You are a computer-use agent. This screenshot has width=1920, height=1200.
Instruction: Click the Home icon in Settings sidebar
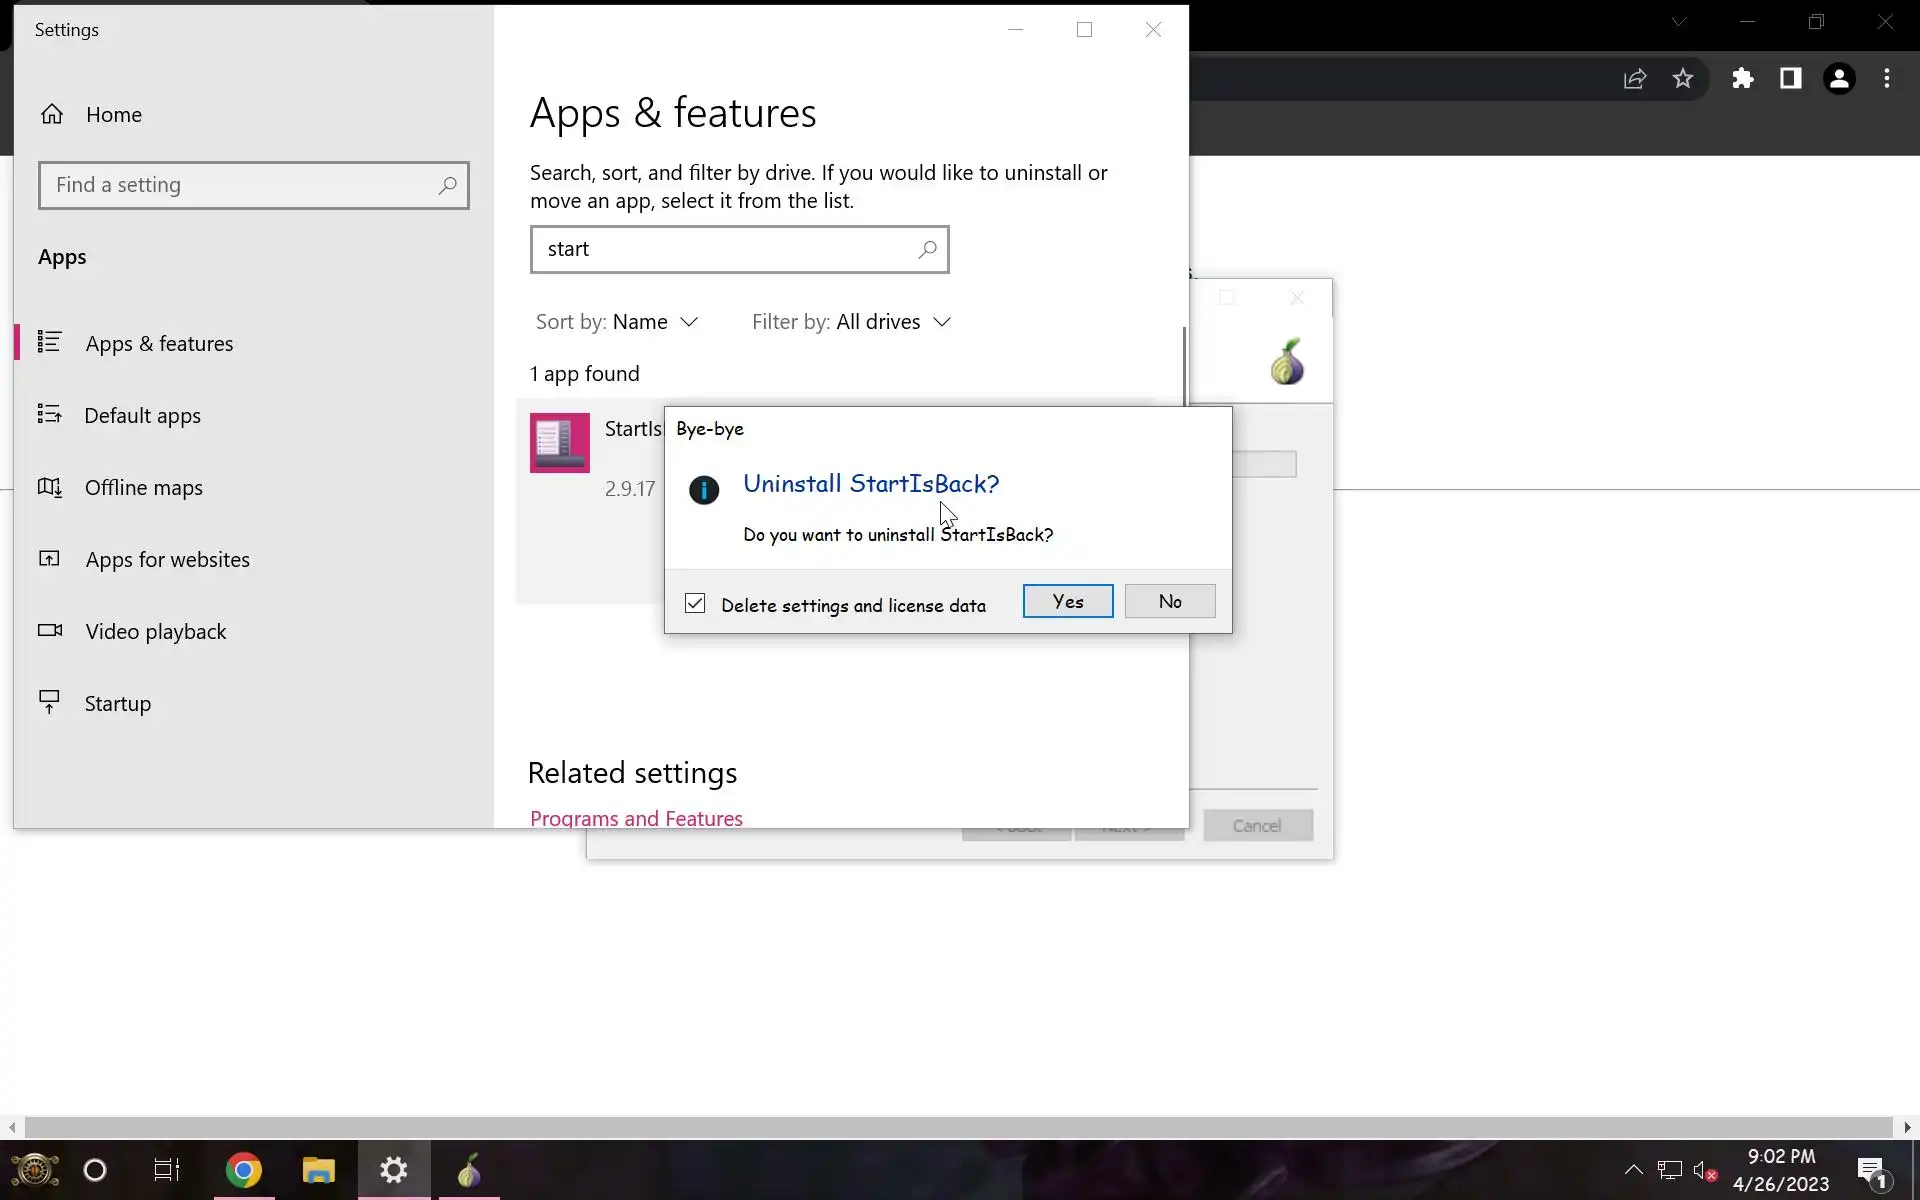52,114
